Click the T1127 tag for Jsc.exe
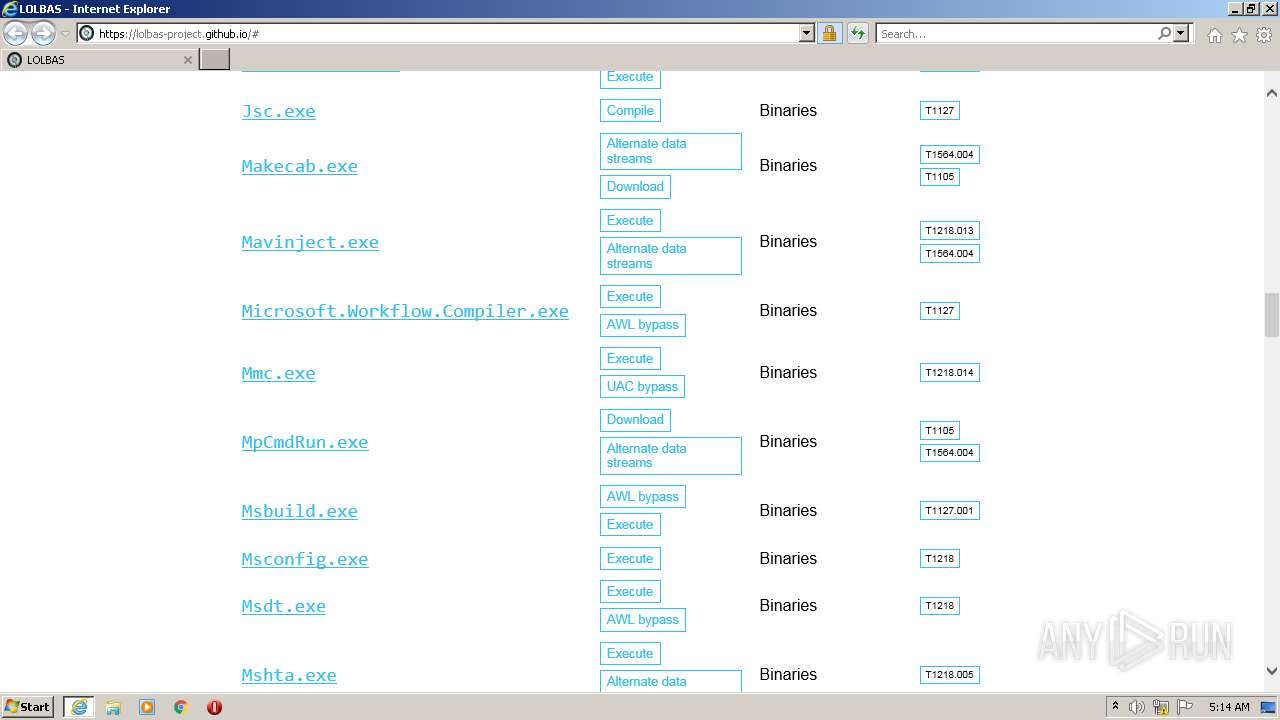The image size is (1280, 720). (940, 110)
